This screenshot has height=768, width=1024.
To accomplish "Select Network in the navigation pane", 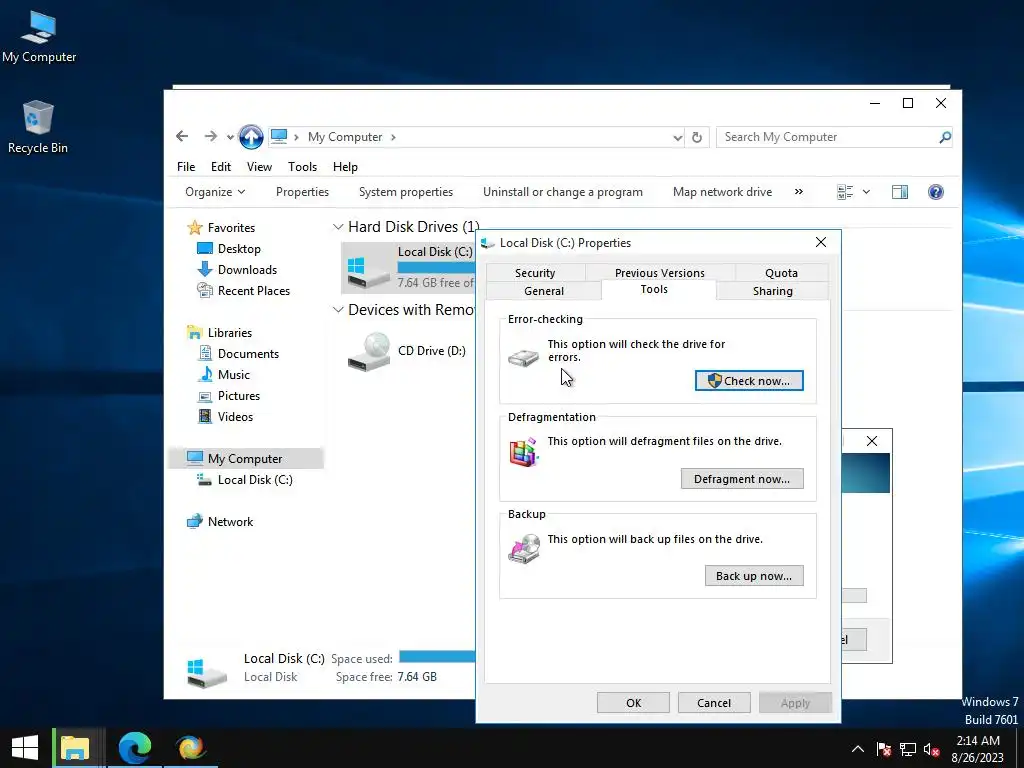I will [220, 522].
